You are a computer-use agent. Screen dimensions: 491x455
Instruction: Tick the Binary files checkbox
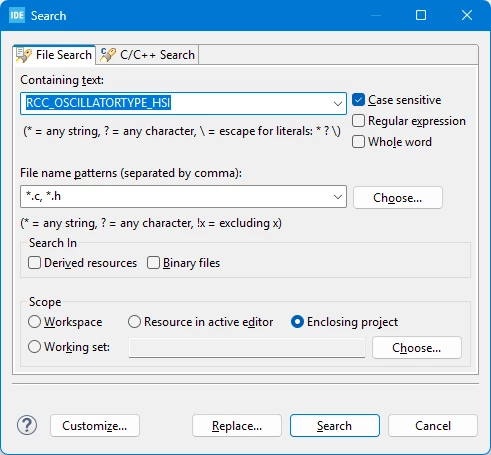[153, 263]
